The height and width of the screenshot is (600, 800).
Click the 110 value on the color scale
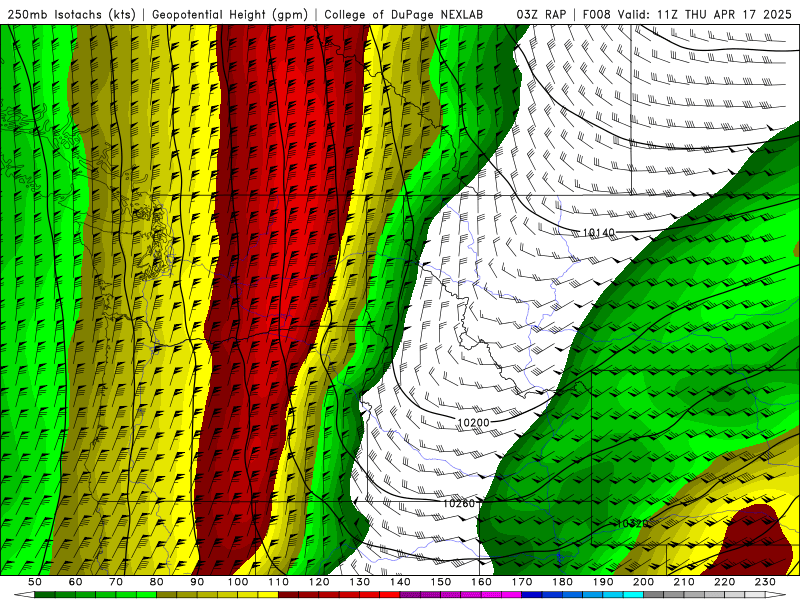(279, 582)
